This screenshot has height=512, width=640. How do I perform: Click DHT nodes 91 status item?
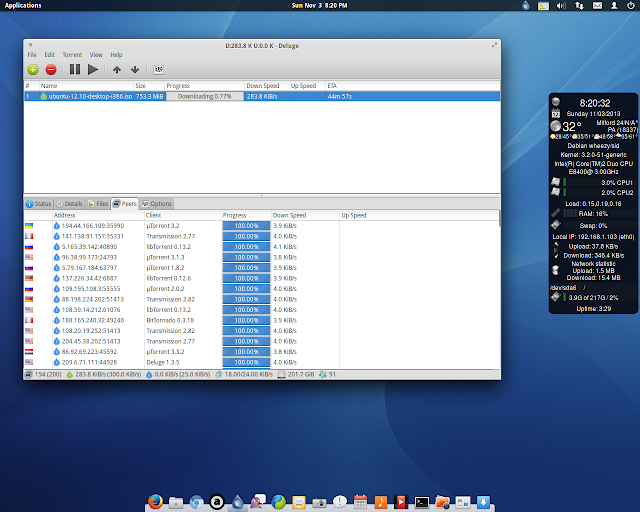tap(328, 374)
